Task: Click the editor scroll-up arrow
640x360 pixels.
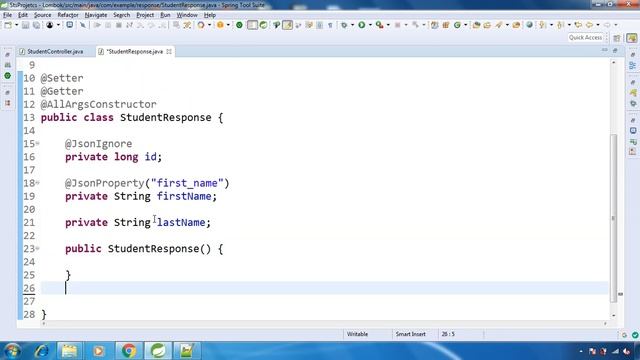Action: (x=613, y=62)
